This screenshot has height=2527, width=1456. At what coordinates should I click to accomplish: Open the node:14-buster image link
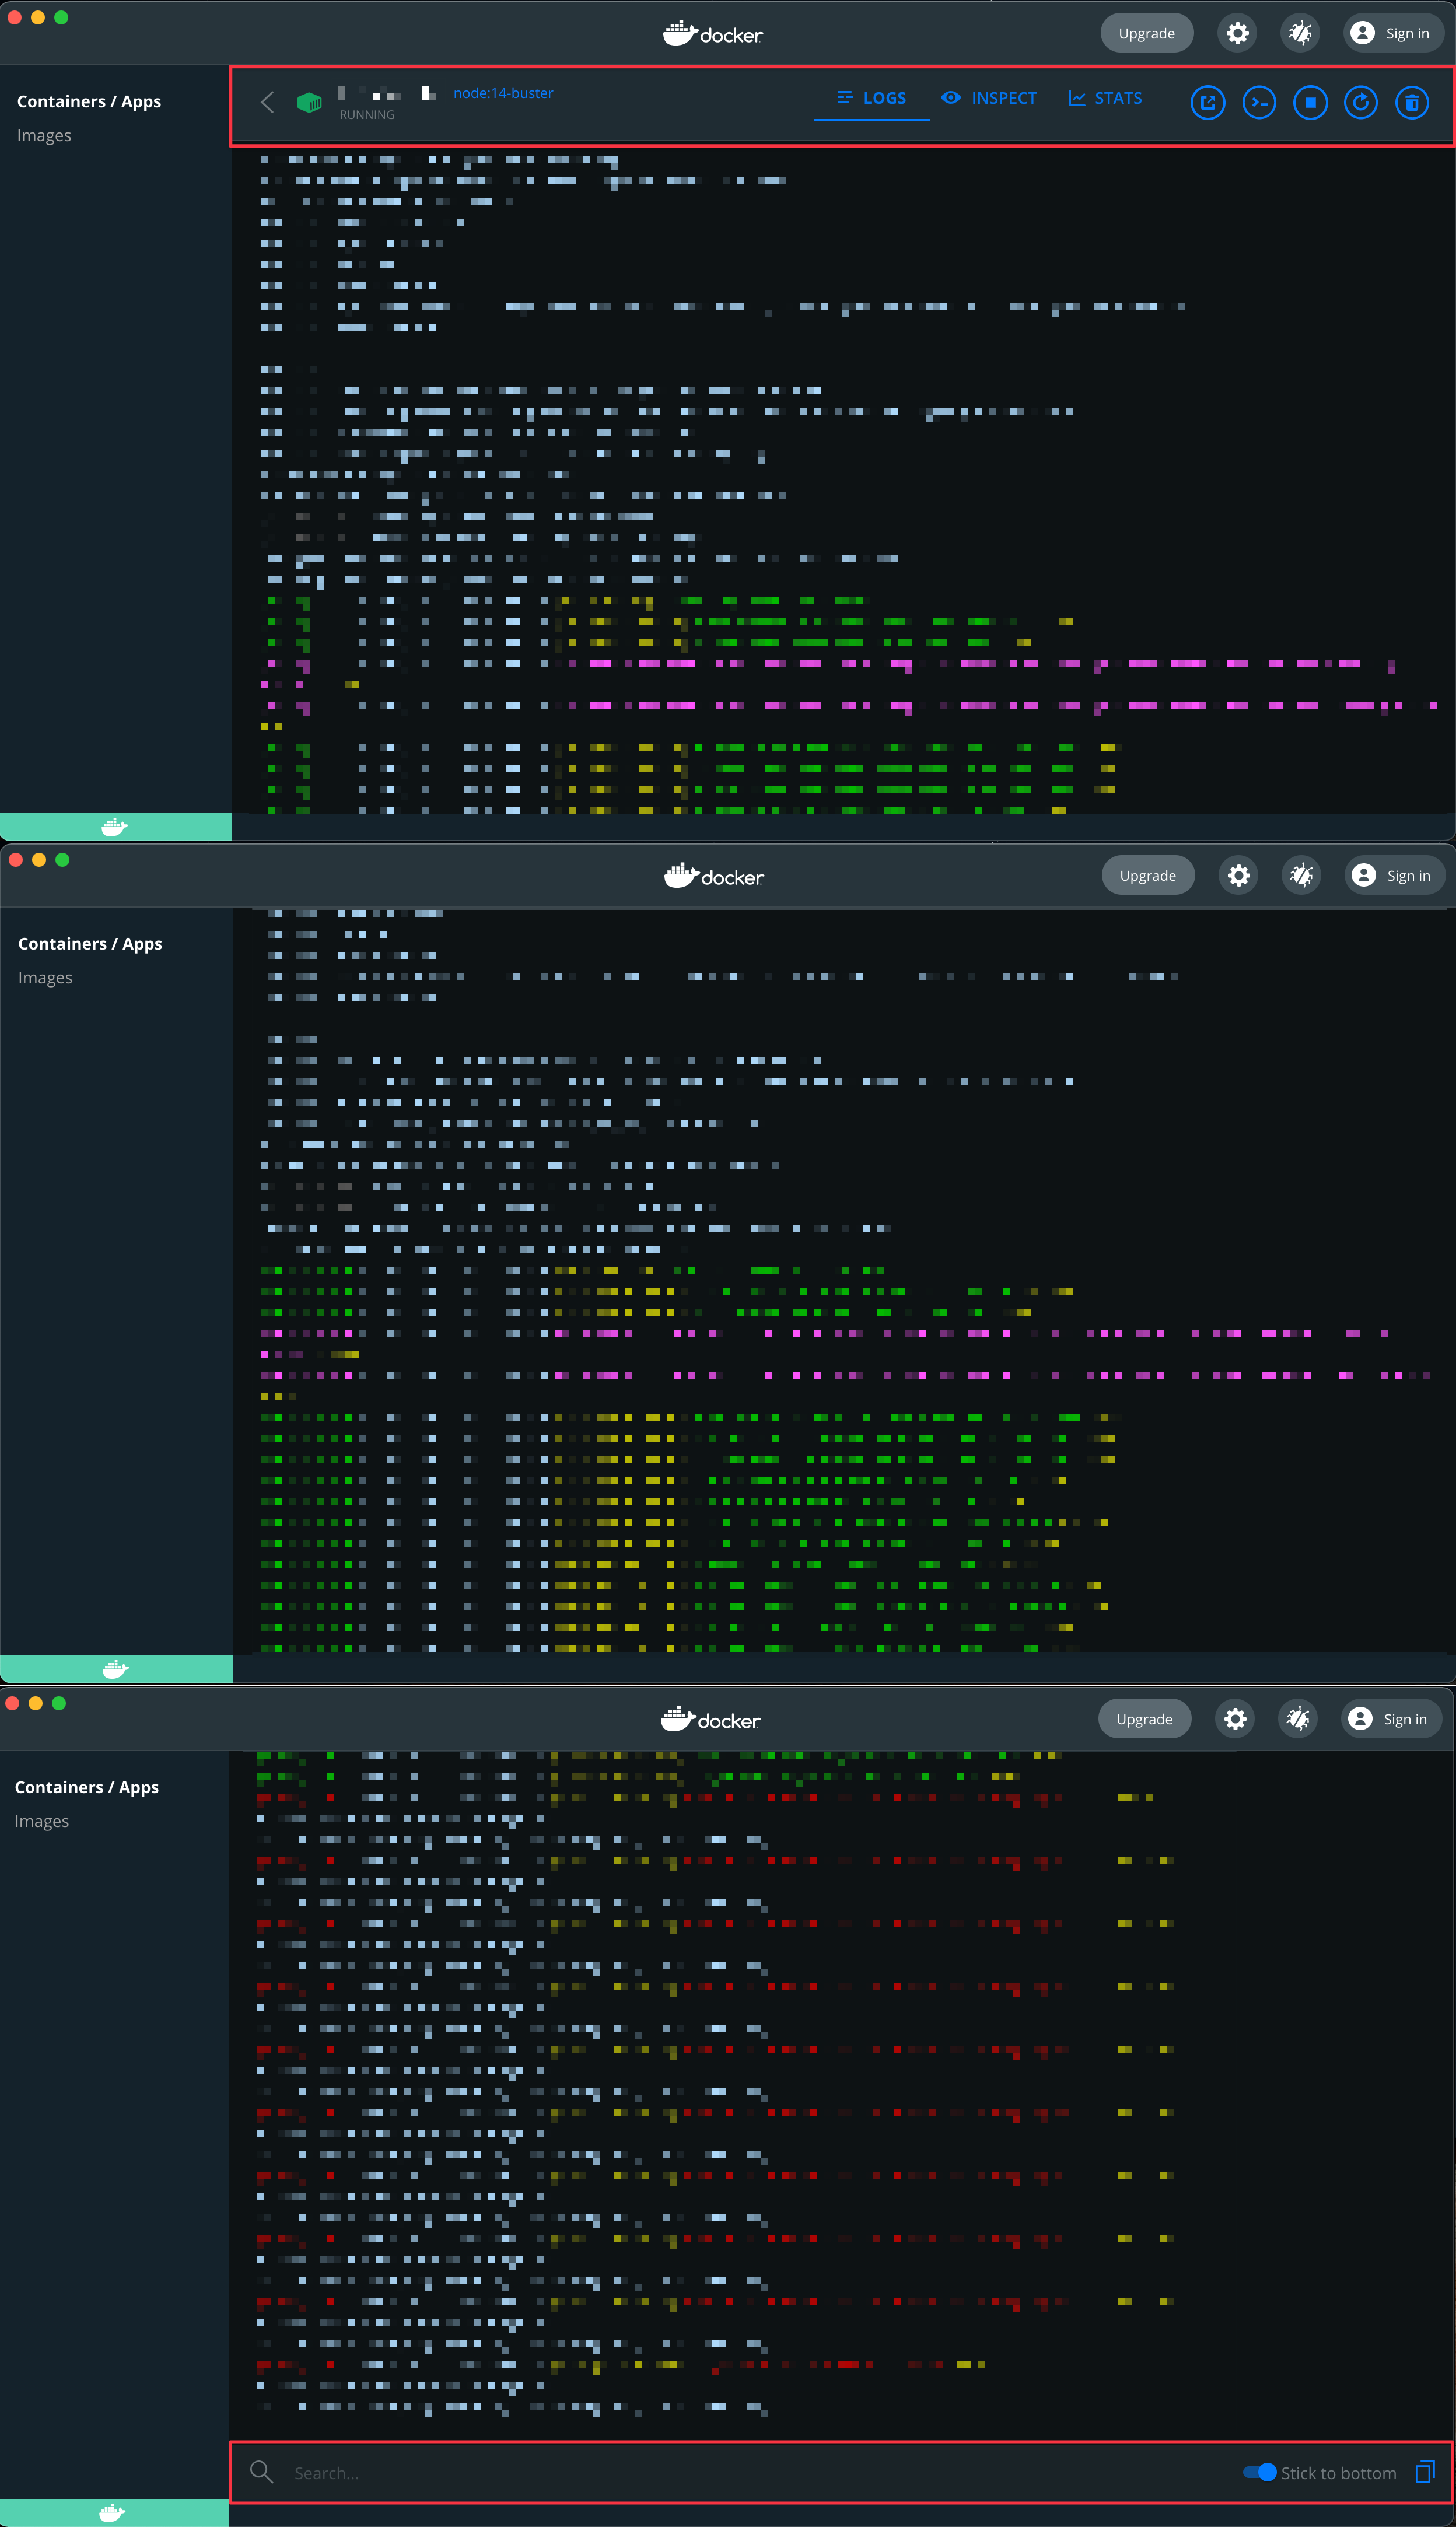coord(503,93)
